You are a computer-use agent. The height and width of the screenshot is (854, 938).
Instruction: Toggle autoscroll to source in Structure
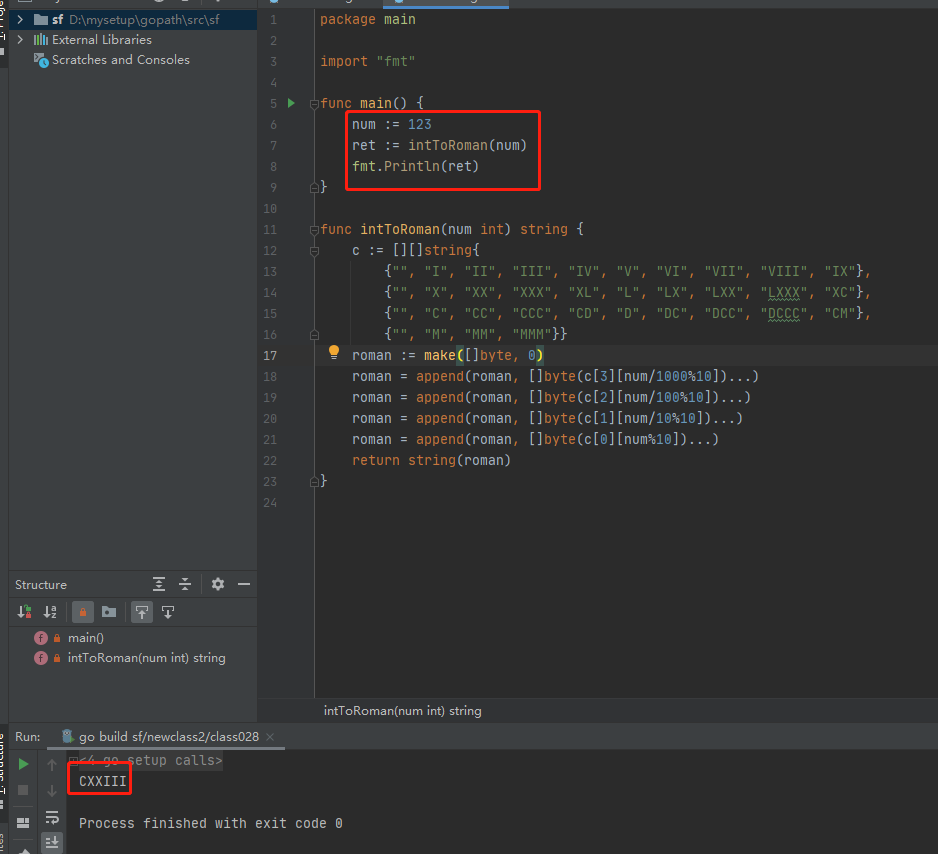(142, 612)
